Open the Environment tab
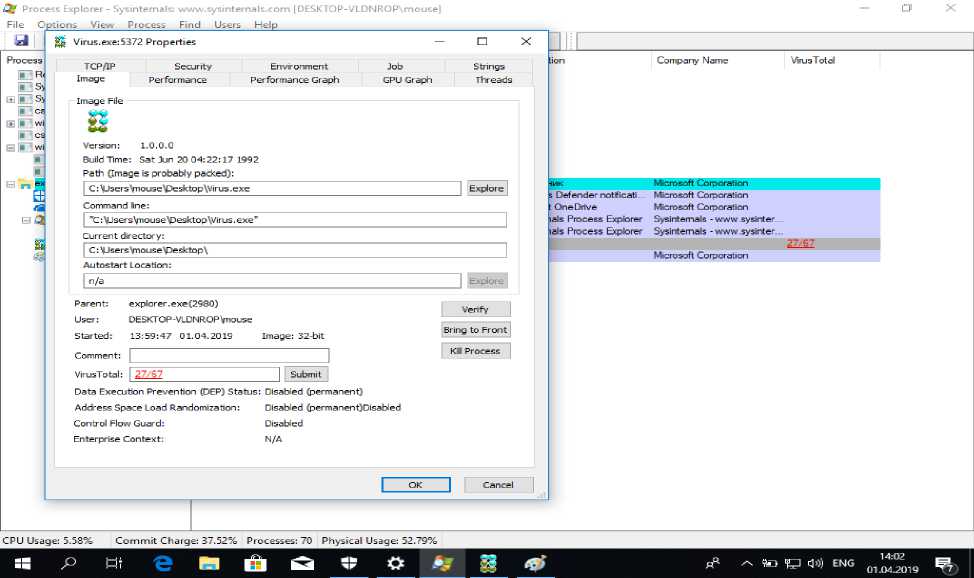The image size is (974, 578). [299, 66]
